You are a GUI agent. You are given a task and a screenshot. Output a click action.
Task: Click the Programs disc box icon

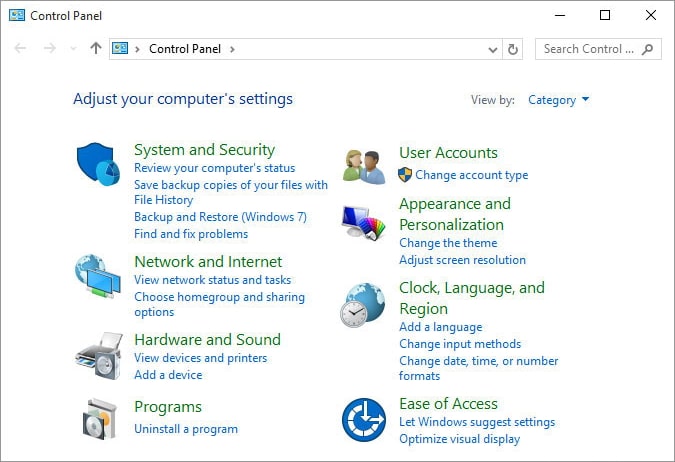[x=98, y=418]
